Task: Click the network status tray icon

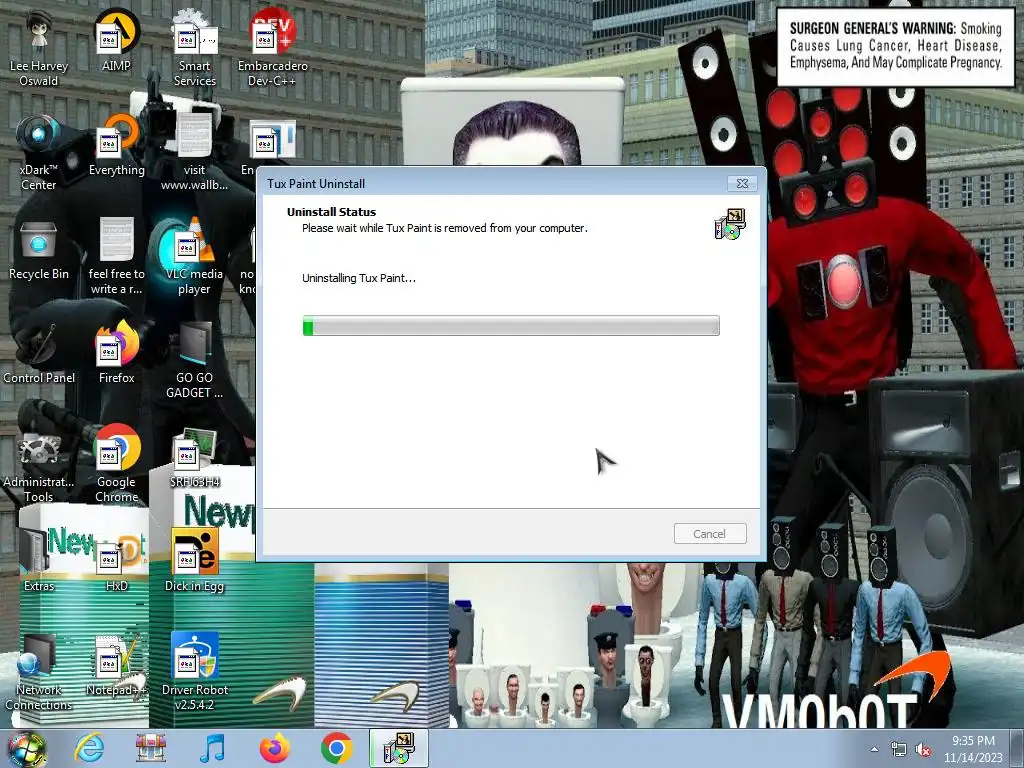Action: coord(899,750)
